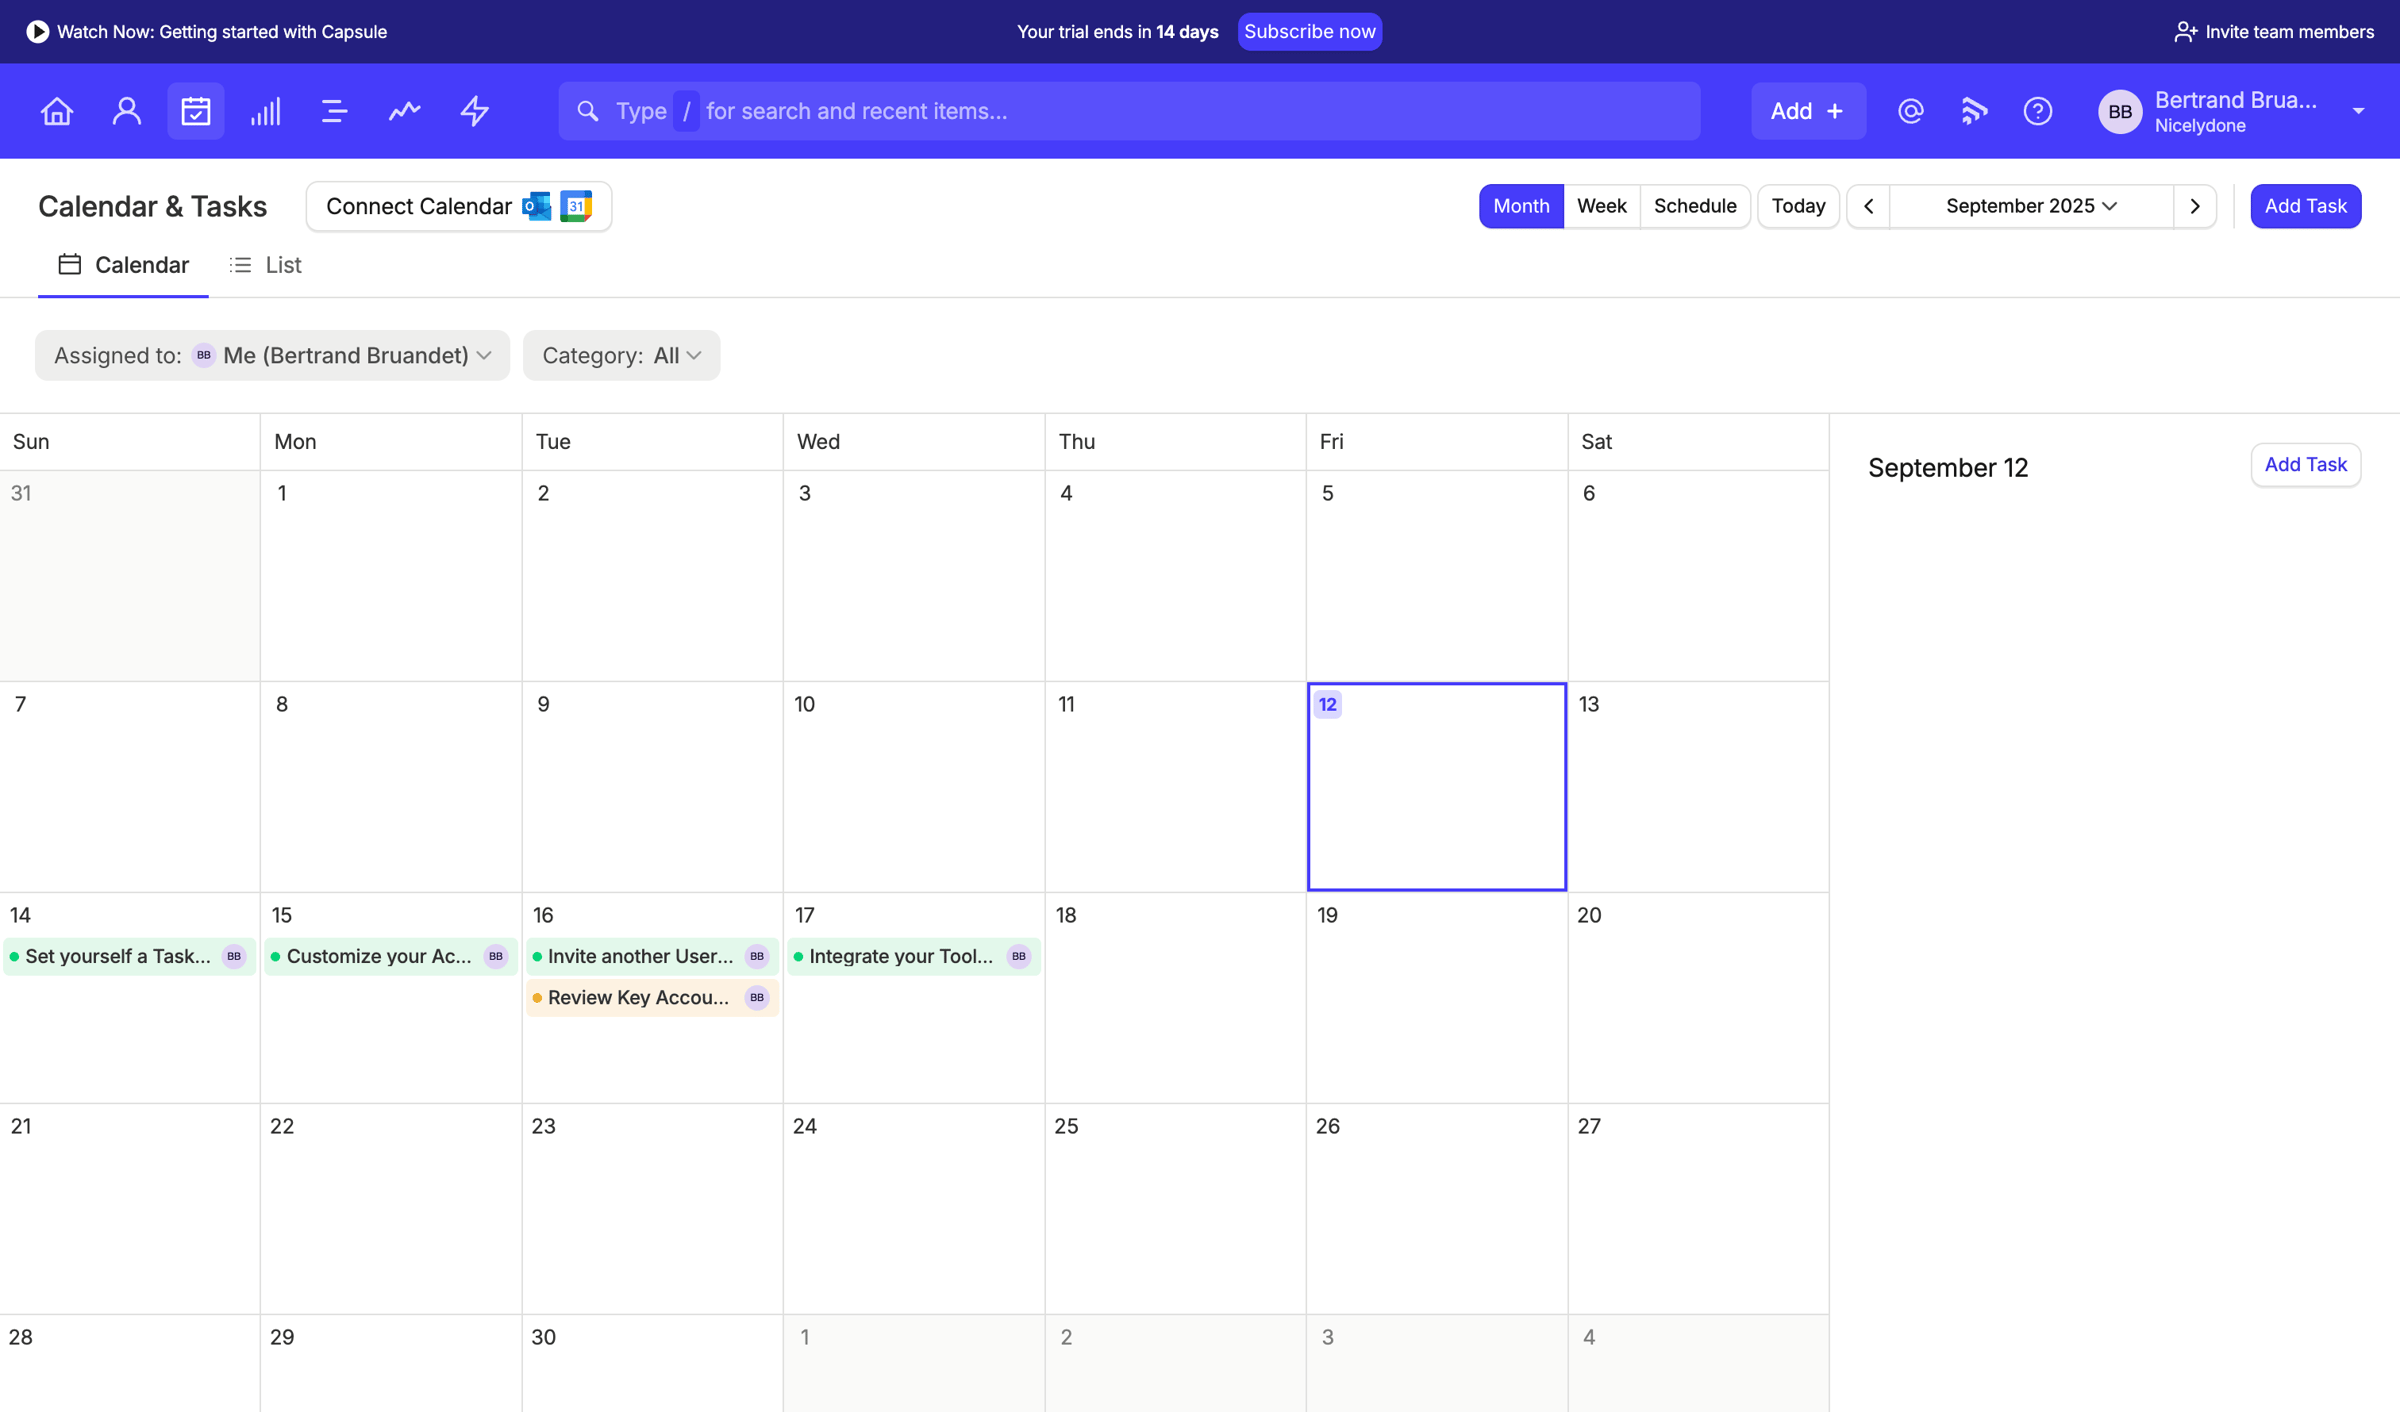Click the Invite team members person icon
Image resolution: width=2400 pixels, height=1412 pixels.
[2186, 32]
